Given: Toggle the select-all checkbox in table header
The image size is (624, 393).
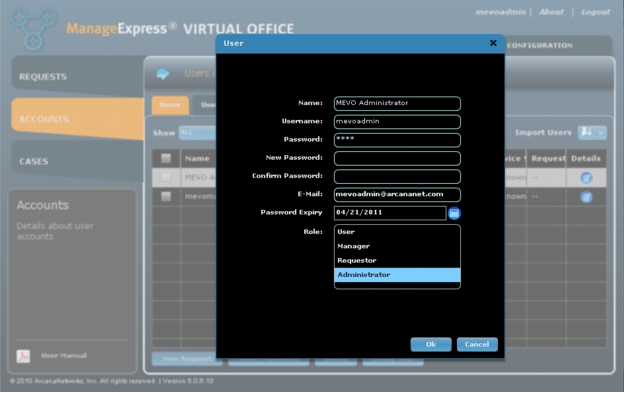Looking at the screenshot, I should coord(166,158).
